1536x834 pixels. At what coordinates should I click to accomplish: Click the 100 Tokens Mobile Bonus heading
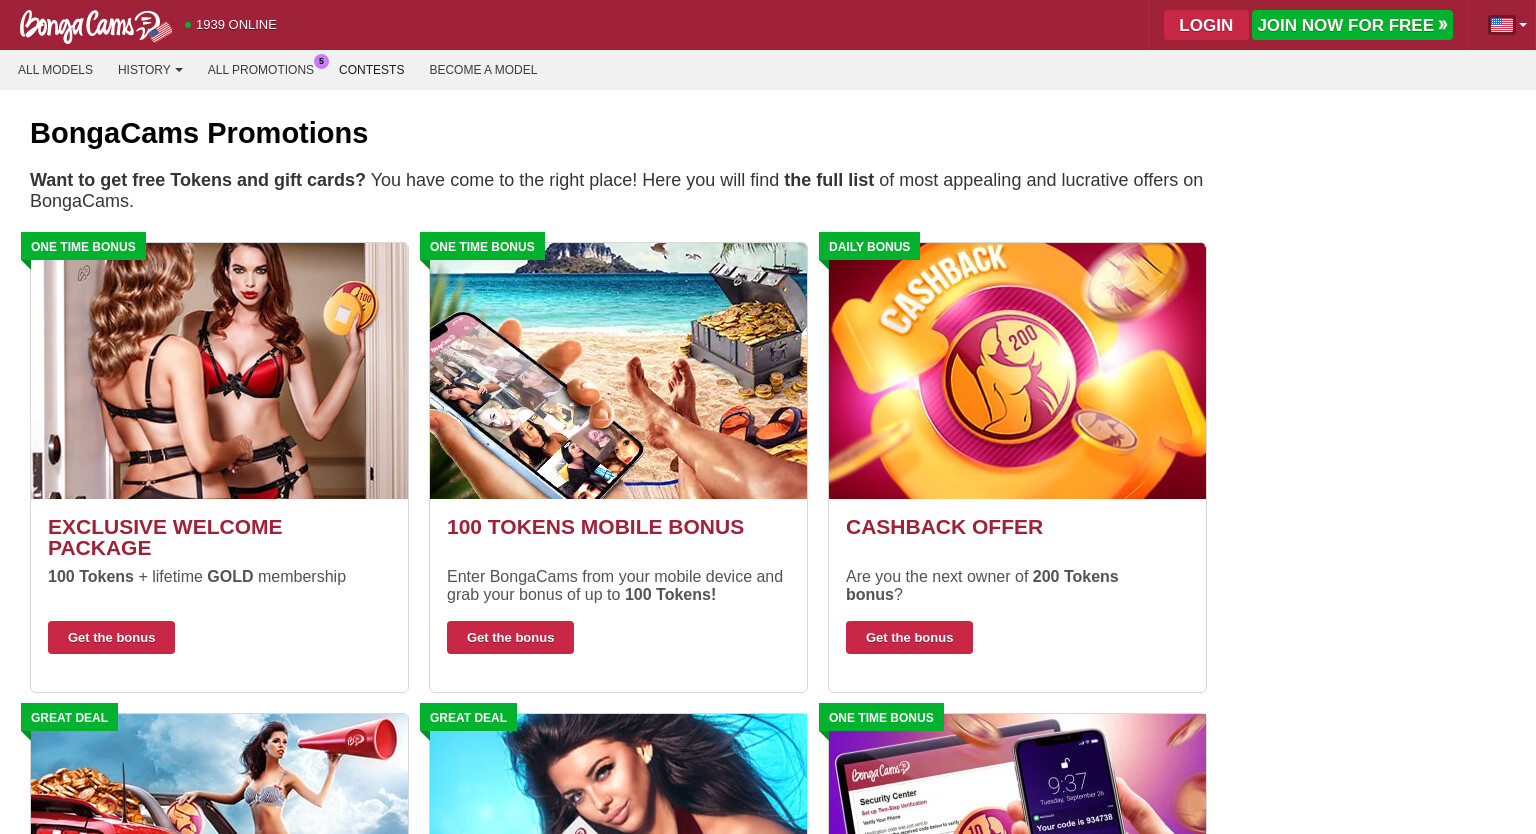[x=595, y=527]
